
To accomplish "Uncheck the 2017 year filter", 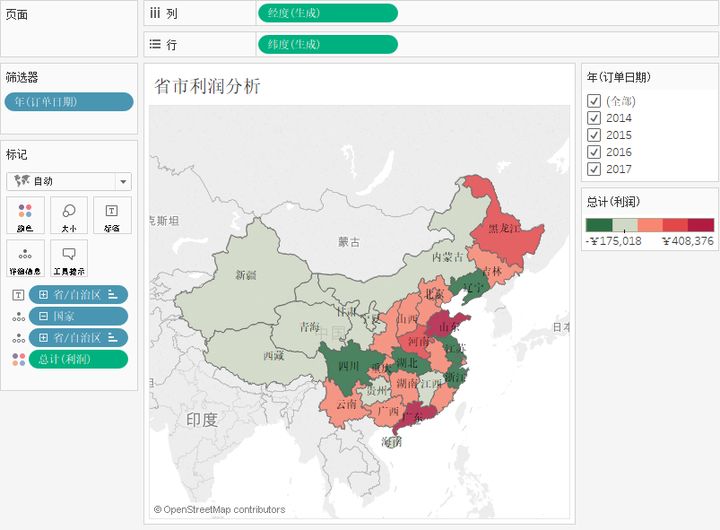I will point(594,169).
